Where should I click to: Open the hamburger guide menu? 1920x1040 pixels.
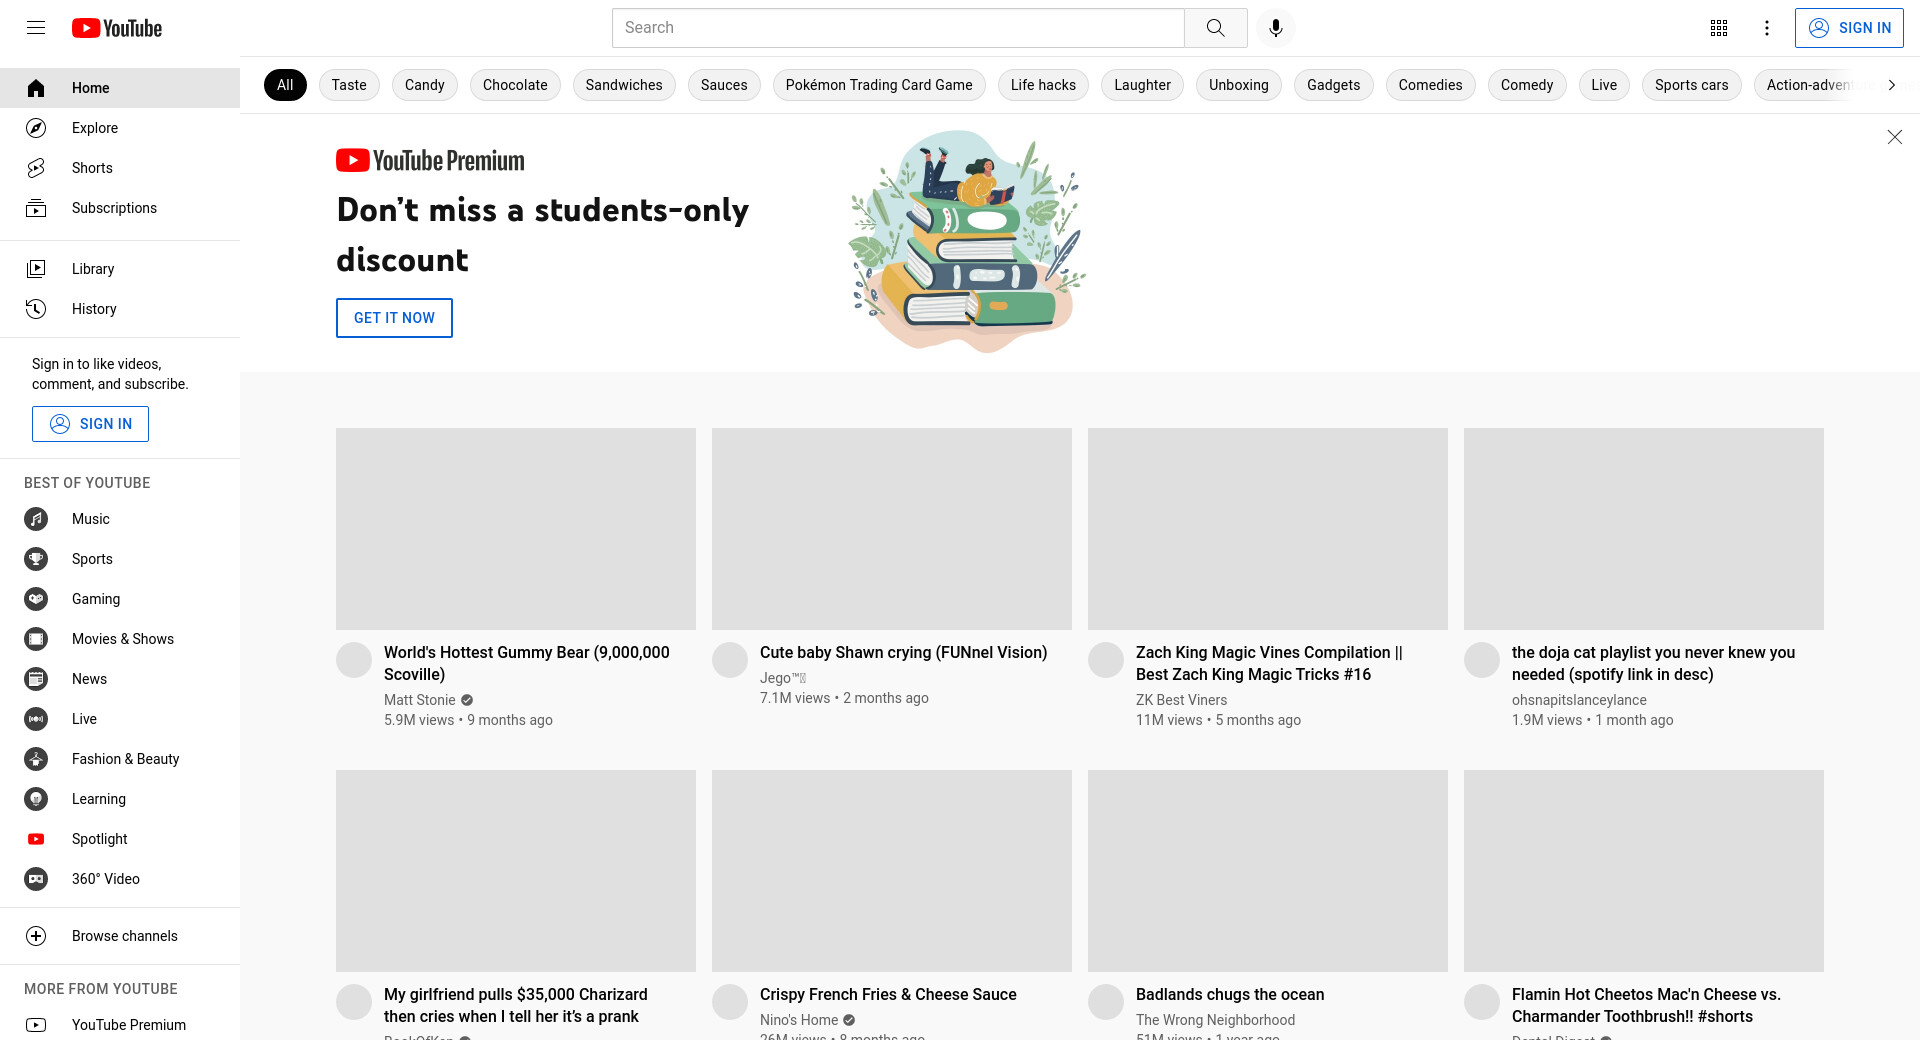pyautogui.click(x=36, y=28)
